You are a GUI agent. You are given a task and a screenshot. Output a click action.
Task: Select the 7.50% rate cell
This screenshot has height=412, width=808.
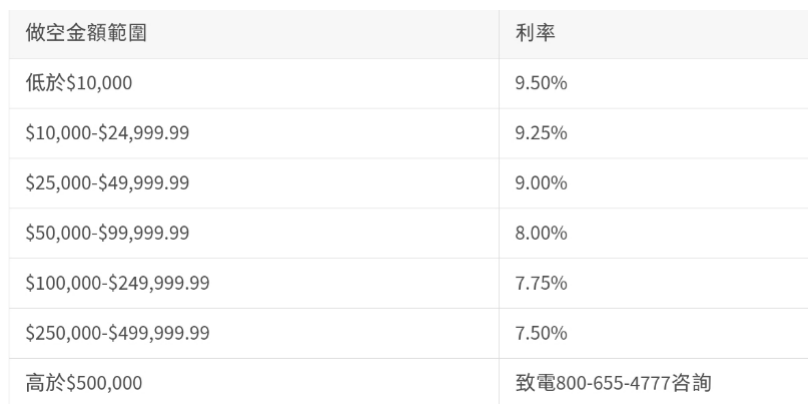click(541, 334)
